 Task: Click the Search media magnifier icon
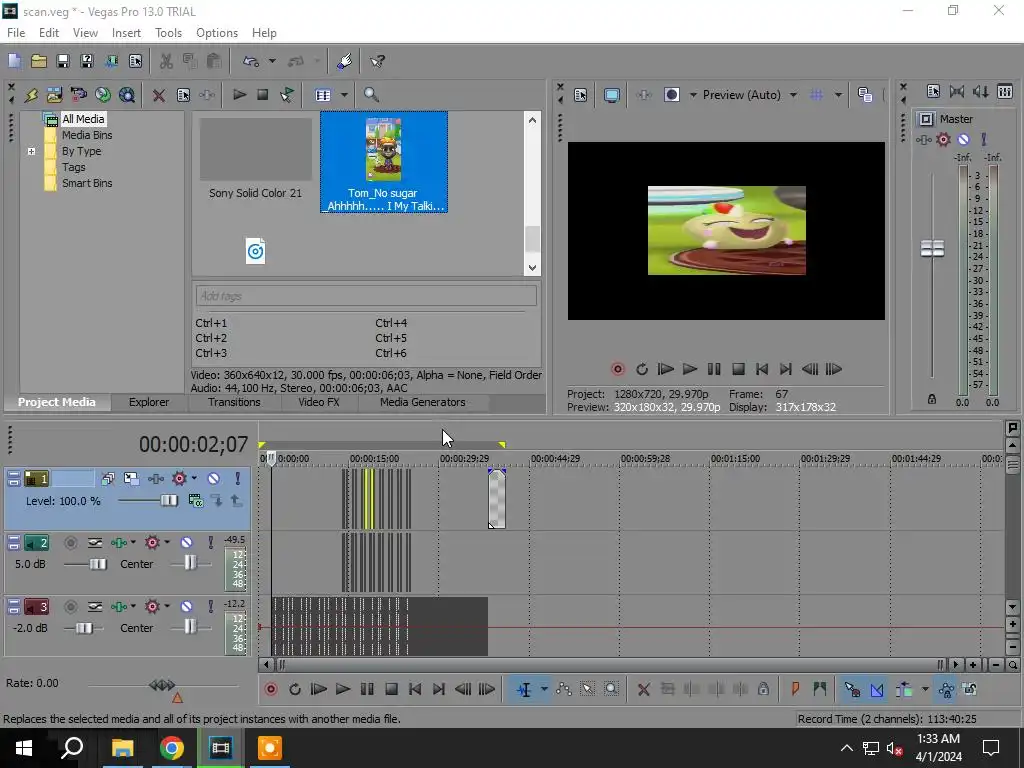click(x=371, y=95)
